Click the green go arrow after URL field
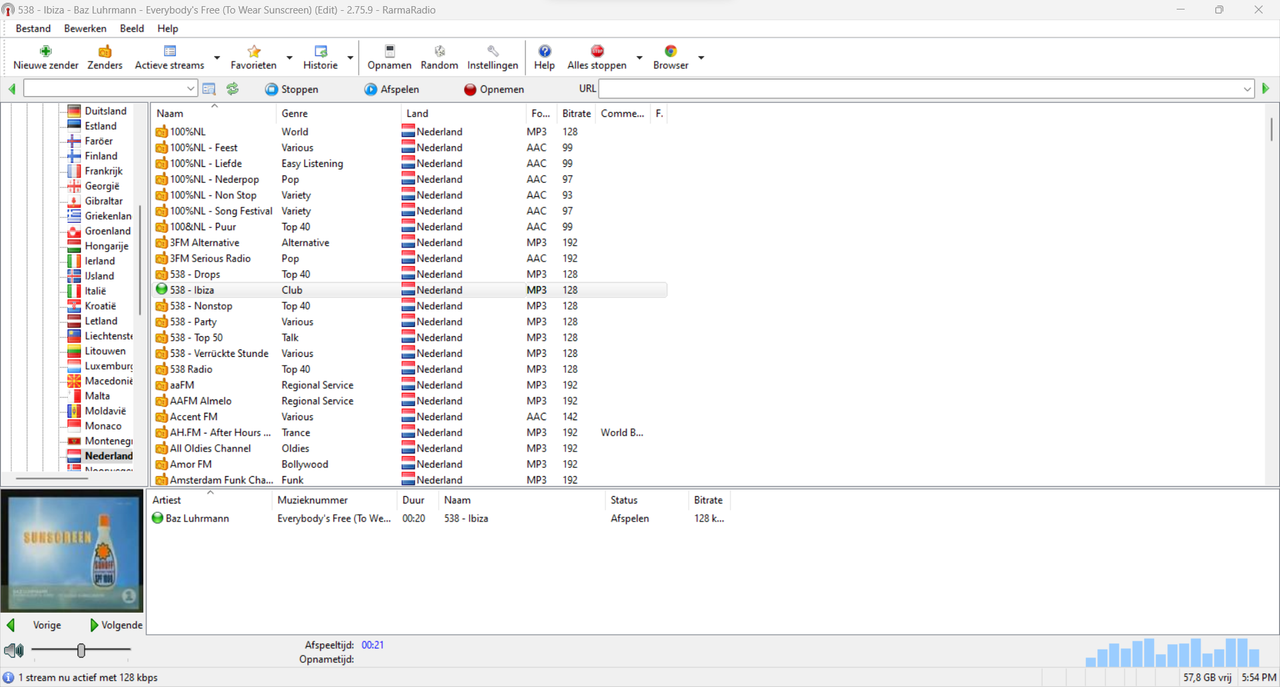 1265,89
